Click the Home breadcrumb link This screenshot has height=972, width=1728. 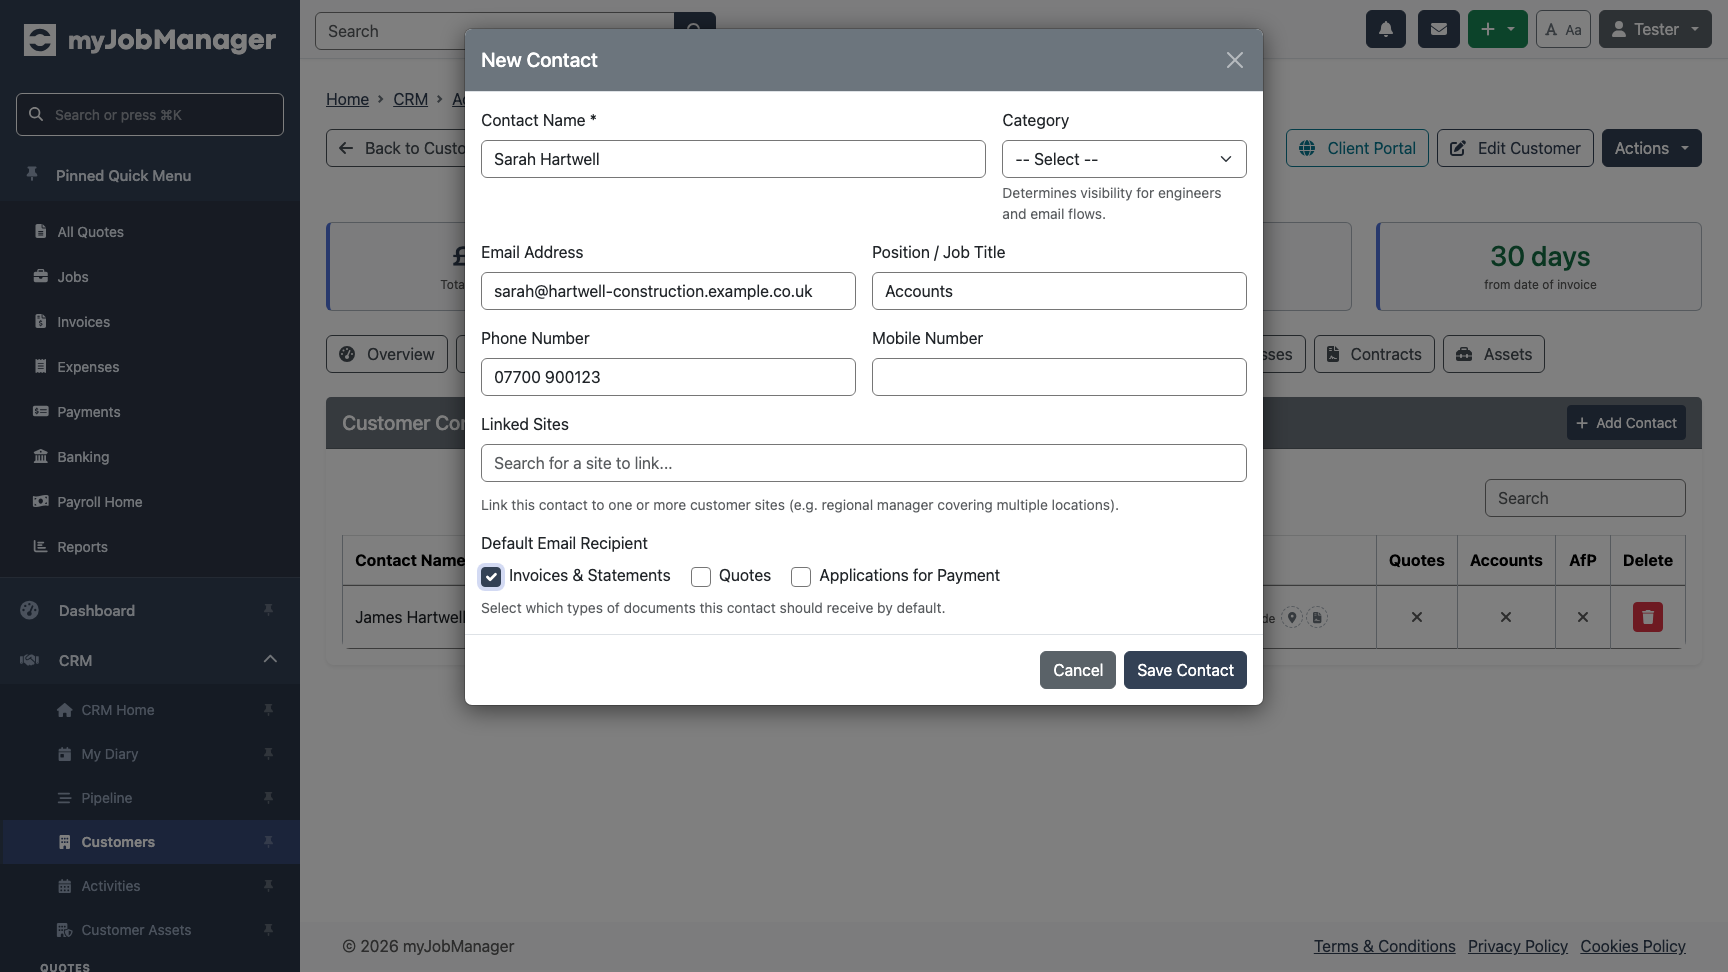coord(347,99)
